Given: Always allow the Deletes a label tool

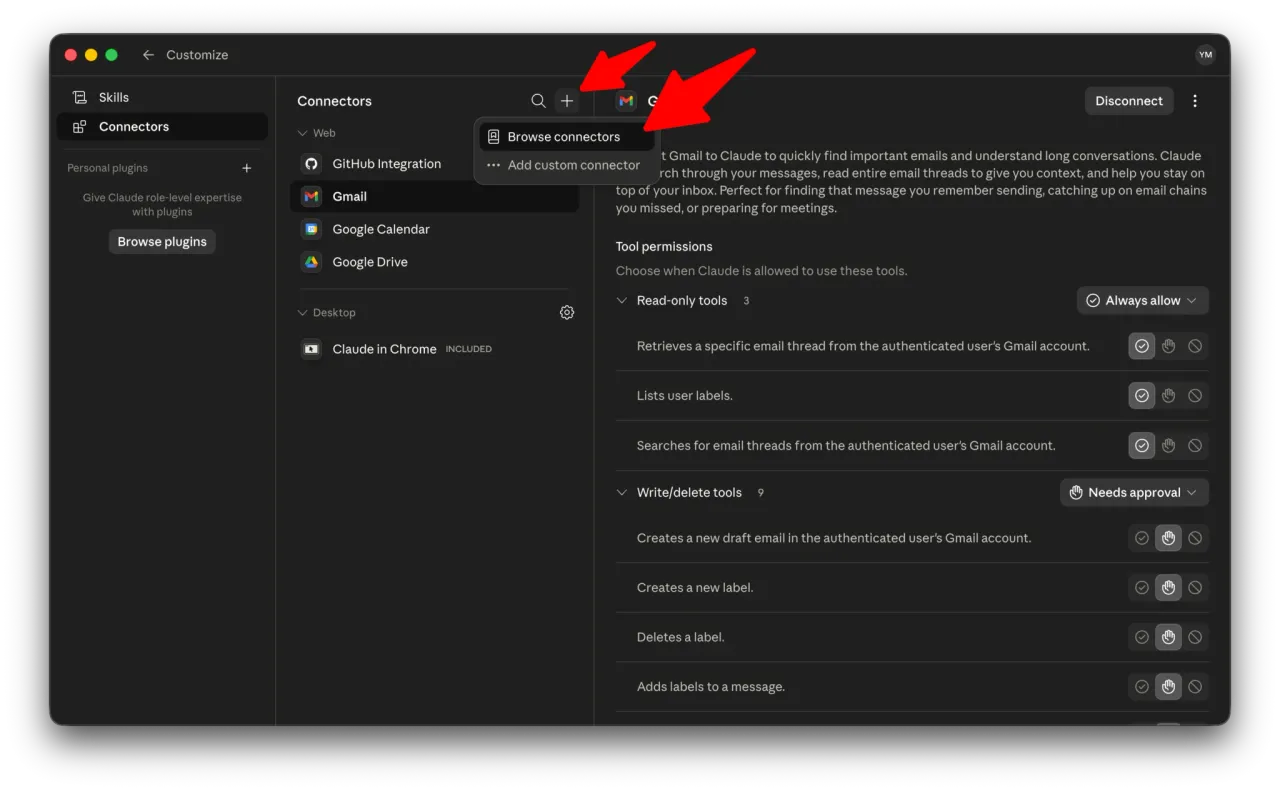Looking at the screenshot, I should (1142, 637).
